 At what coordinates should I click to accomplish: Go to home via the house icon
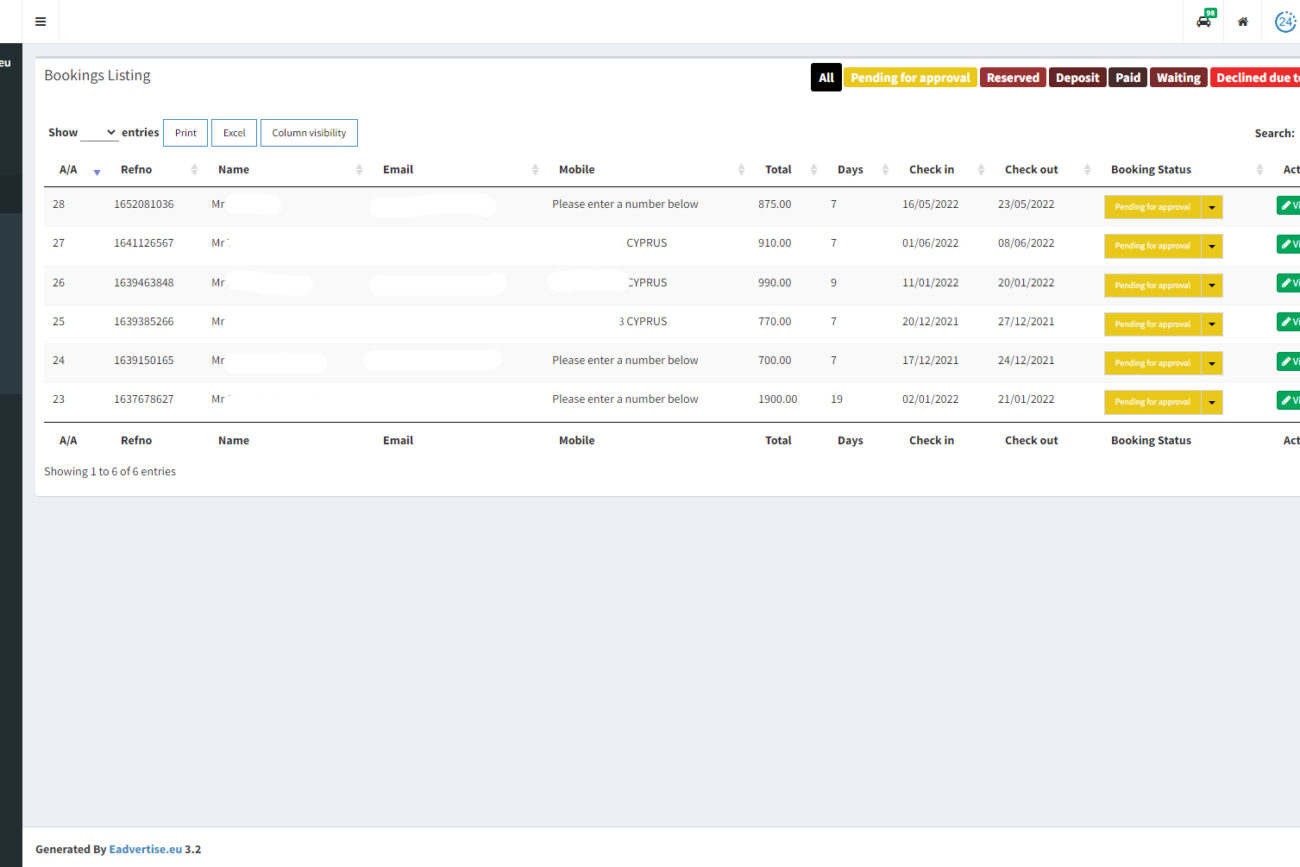coord(1242,21)
